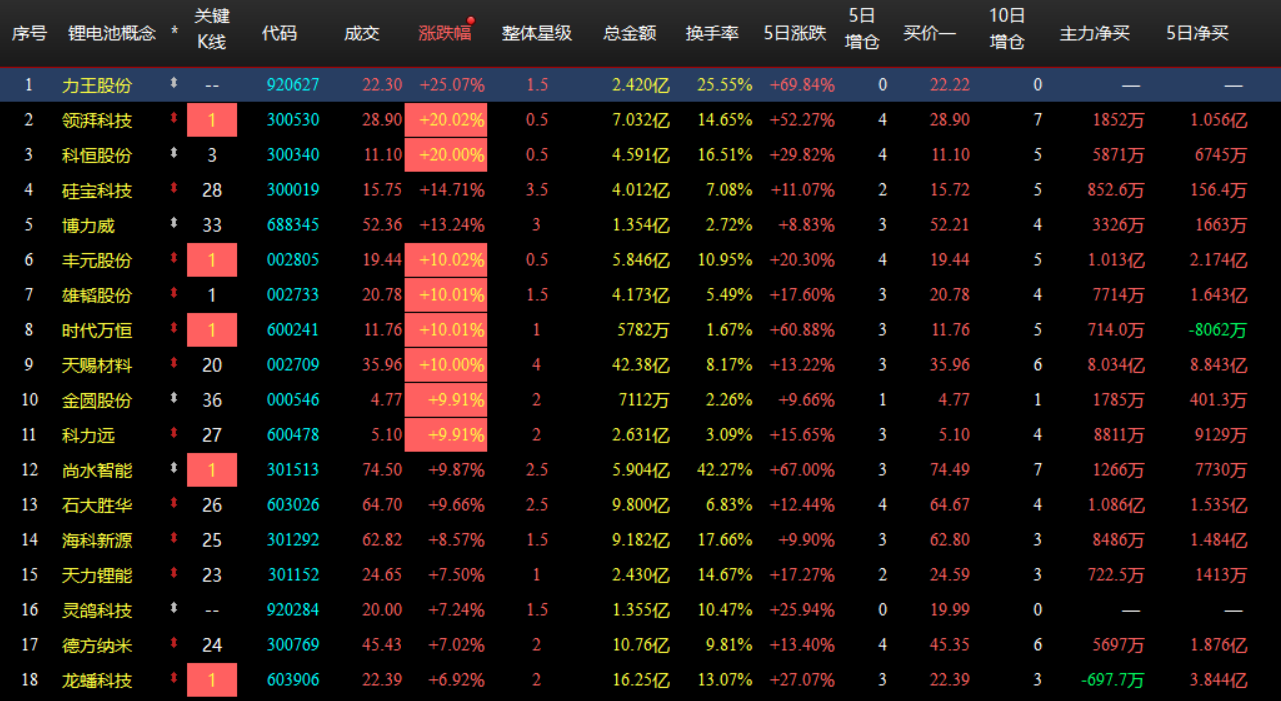1281x701 pixels.
Task: Select the stock name 德方纳米
Action: (97, 645)
